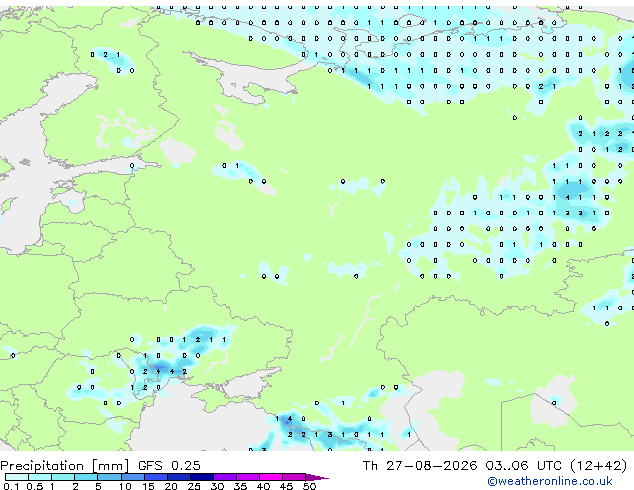Click the legend label '25'
The image size is (634, 490).
(194, 486)
